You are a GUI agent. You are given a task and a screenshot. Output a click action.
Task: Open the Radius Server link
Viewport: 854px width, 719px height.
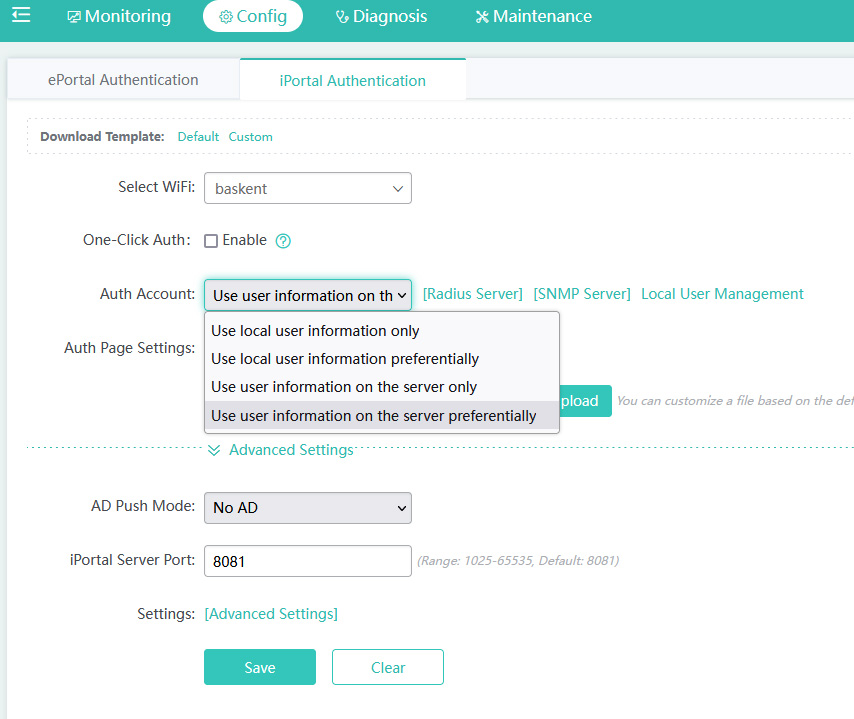pos(472,294)
